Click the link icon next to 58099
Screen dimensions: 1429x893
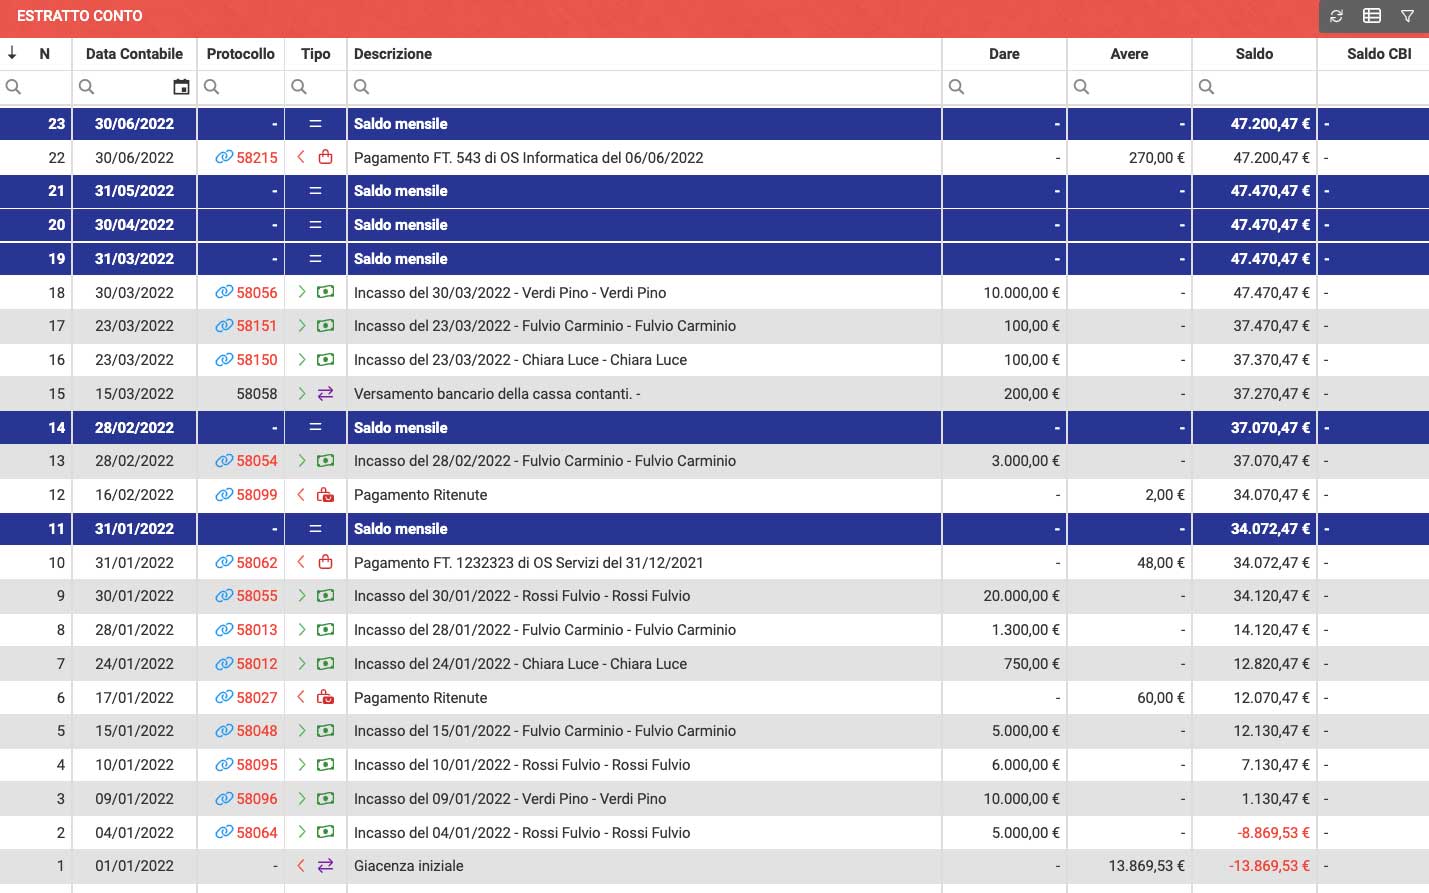[224, 495]
